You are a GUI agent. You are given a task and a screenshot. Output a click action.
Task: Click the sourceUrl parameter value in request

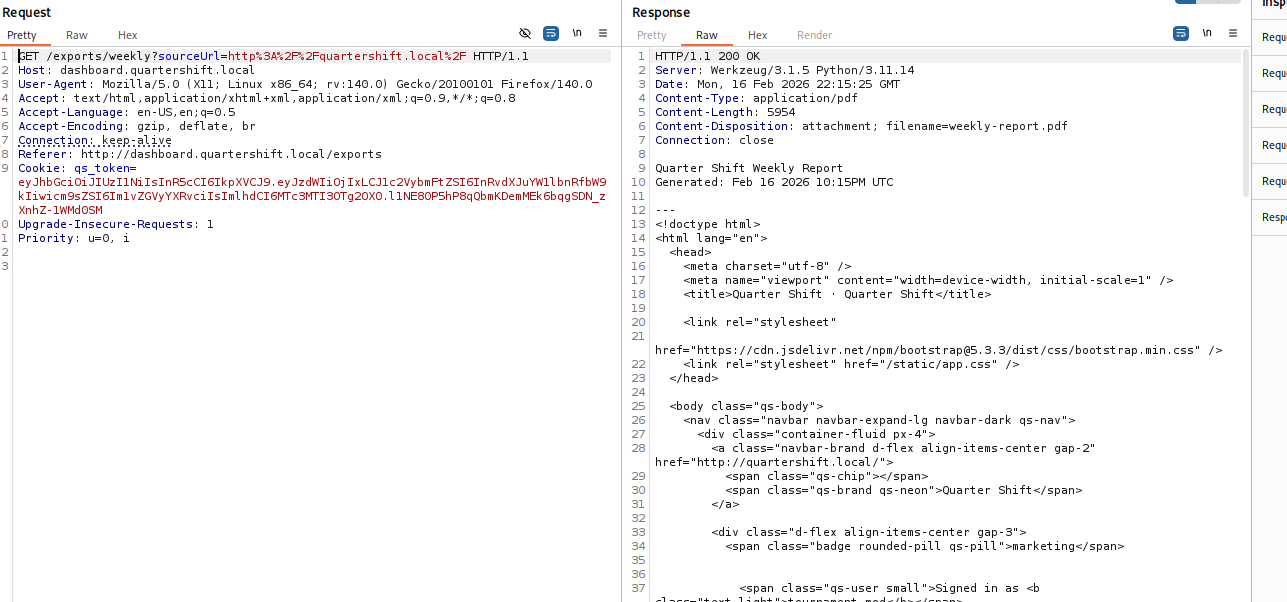point(347,56)
